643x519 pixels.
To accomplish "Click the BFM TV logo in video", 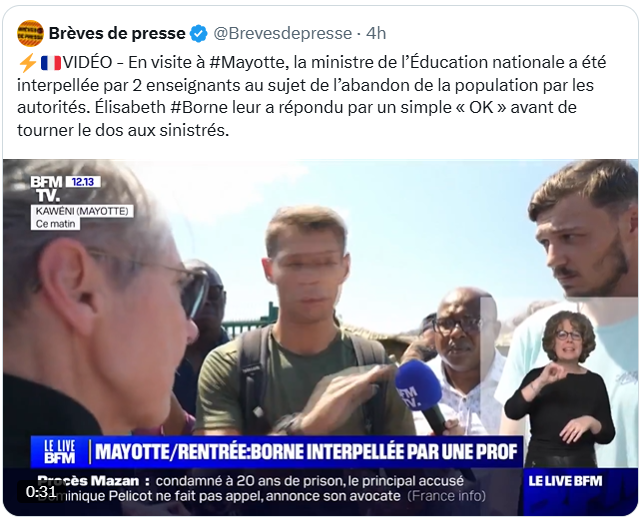I will click(x=46, y=189).
